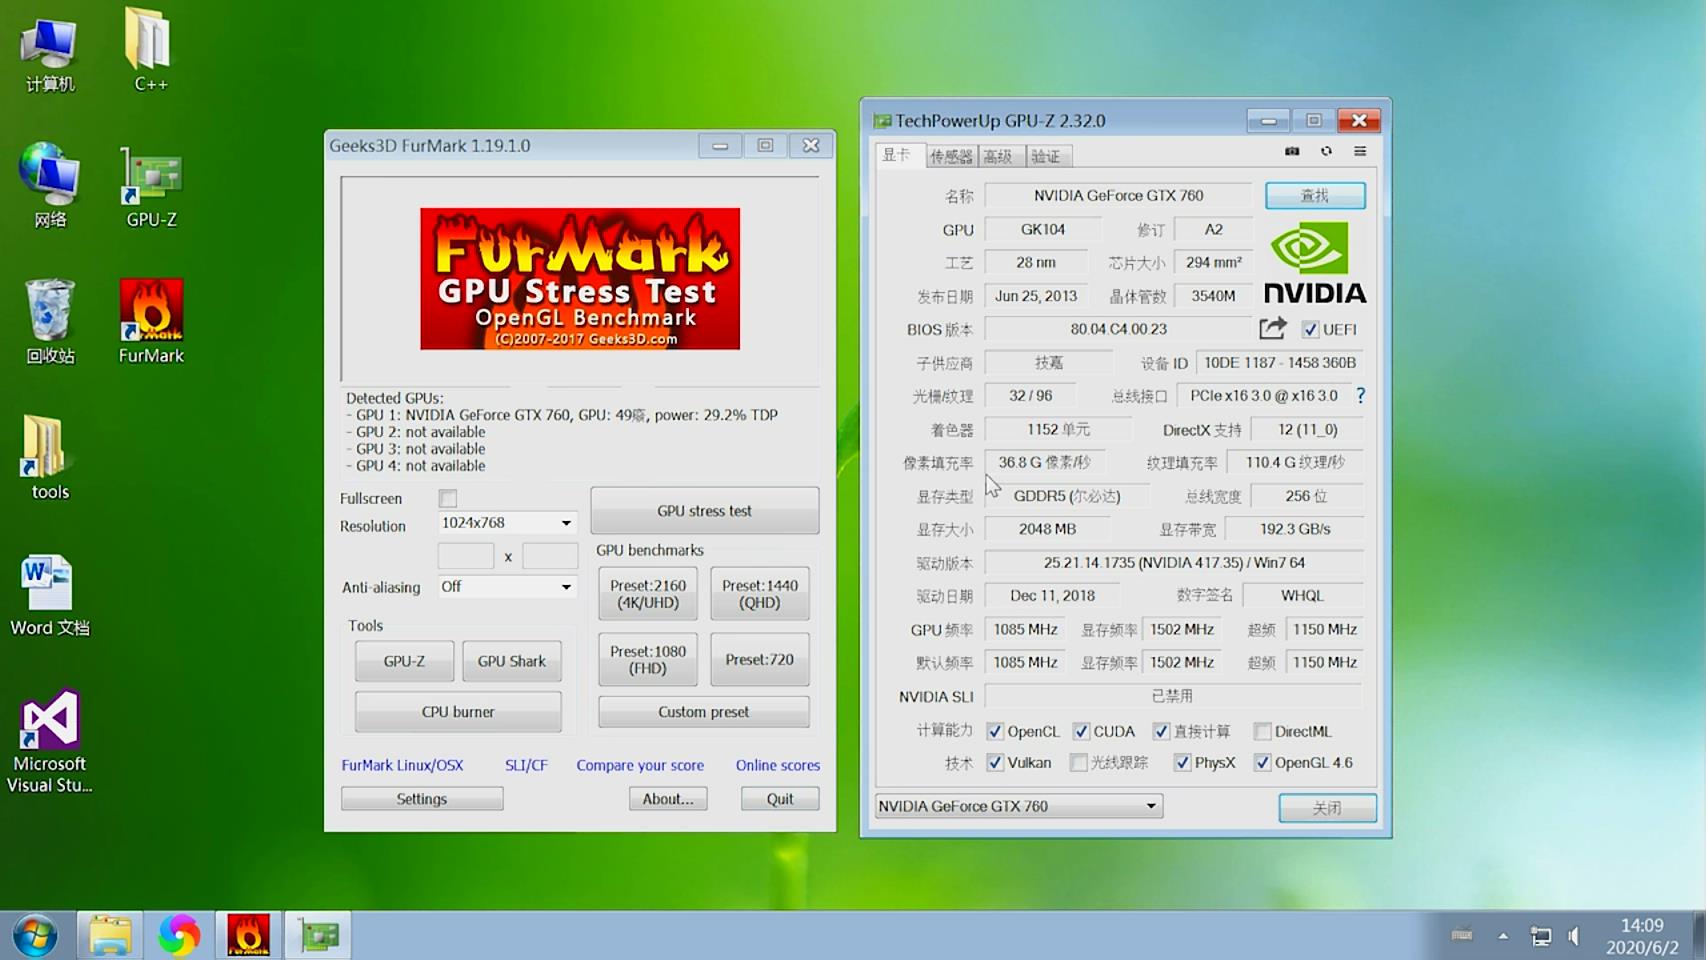Switch to the sensors tab in GPU-Z
The width and height of the screenshot is (1706, 960).
(x=950, y=155)
